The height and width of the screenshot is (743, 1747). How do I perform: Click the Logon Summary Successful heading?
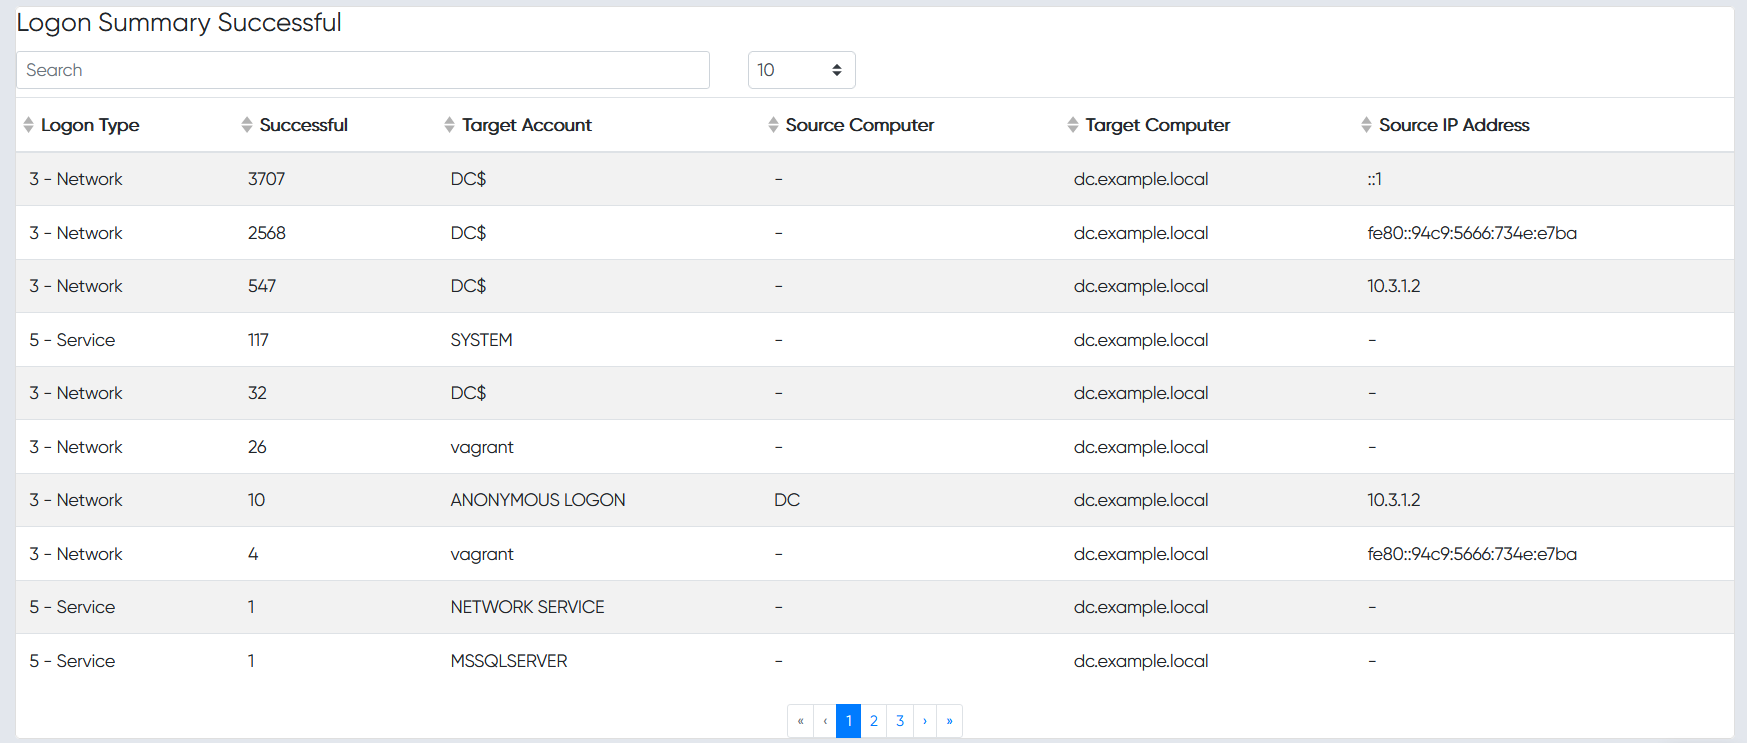179,23
